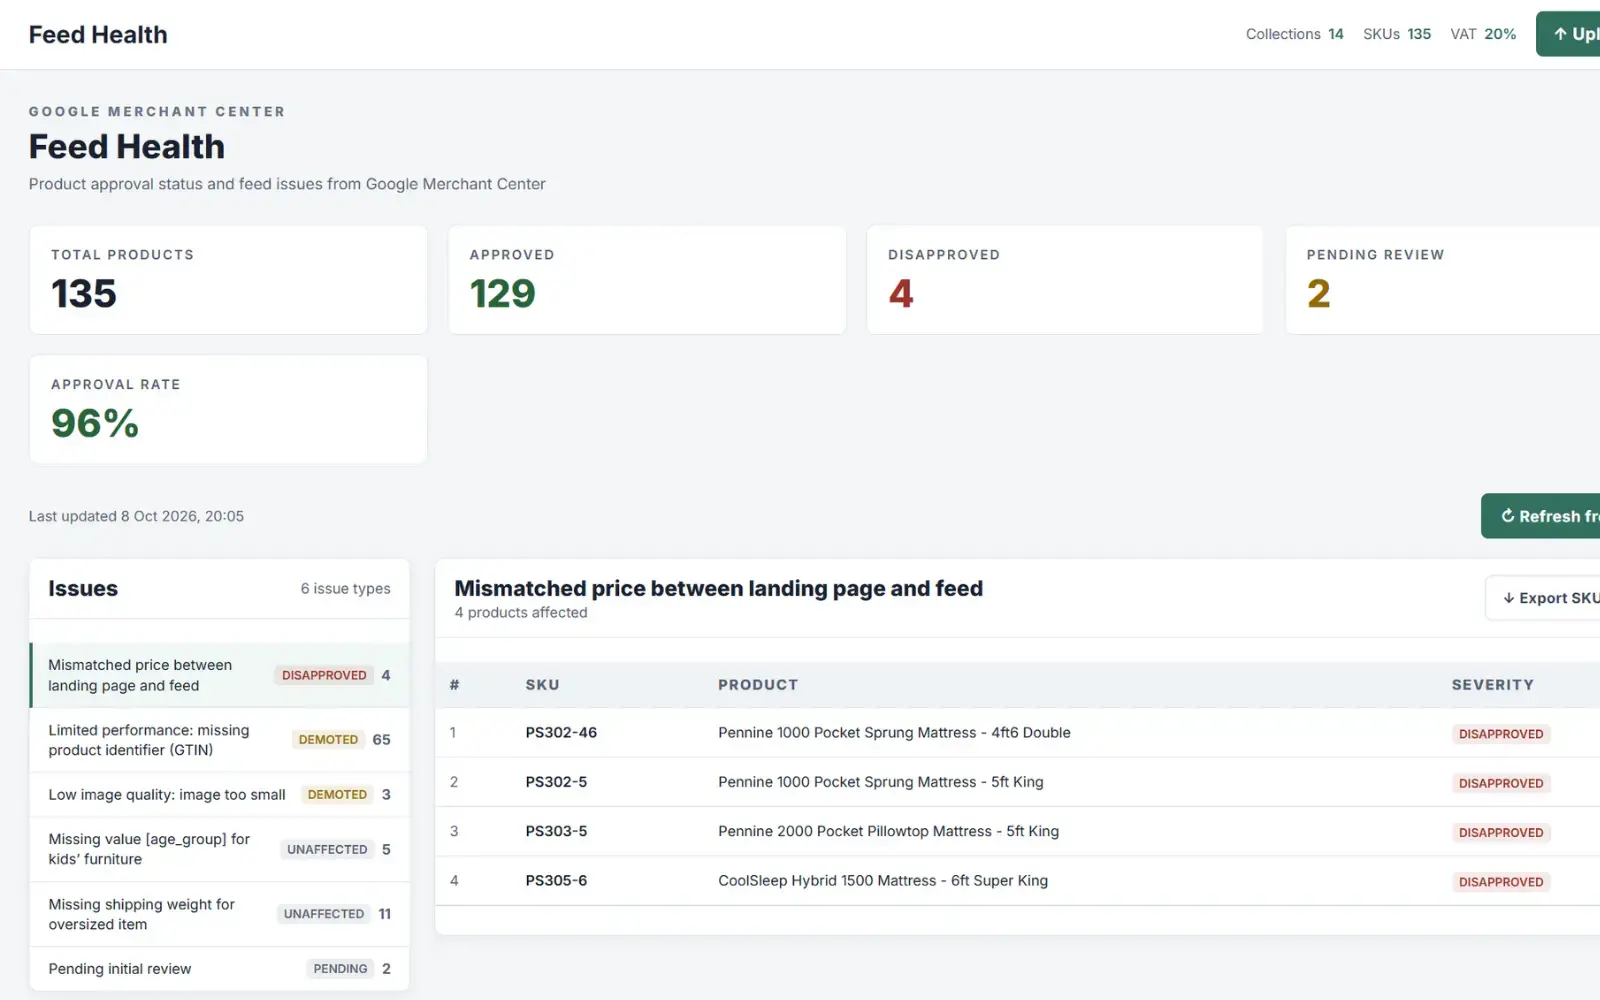Click SKU PS302-5 in the table
Screen dimensions: 1600x1000
click(556, 782)
